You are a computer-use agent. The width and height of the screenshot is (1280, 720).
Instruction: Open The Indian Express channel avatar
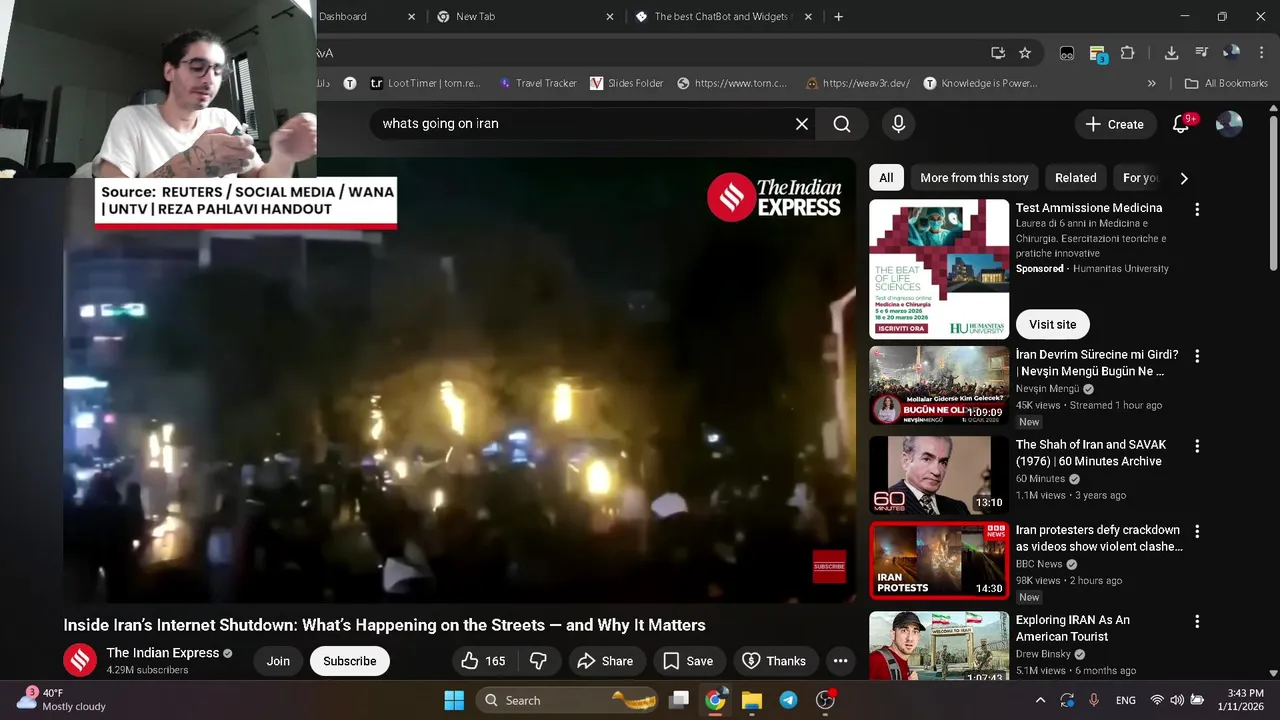[80, 660]
